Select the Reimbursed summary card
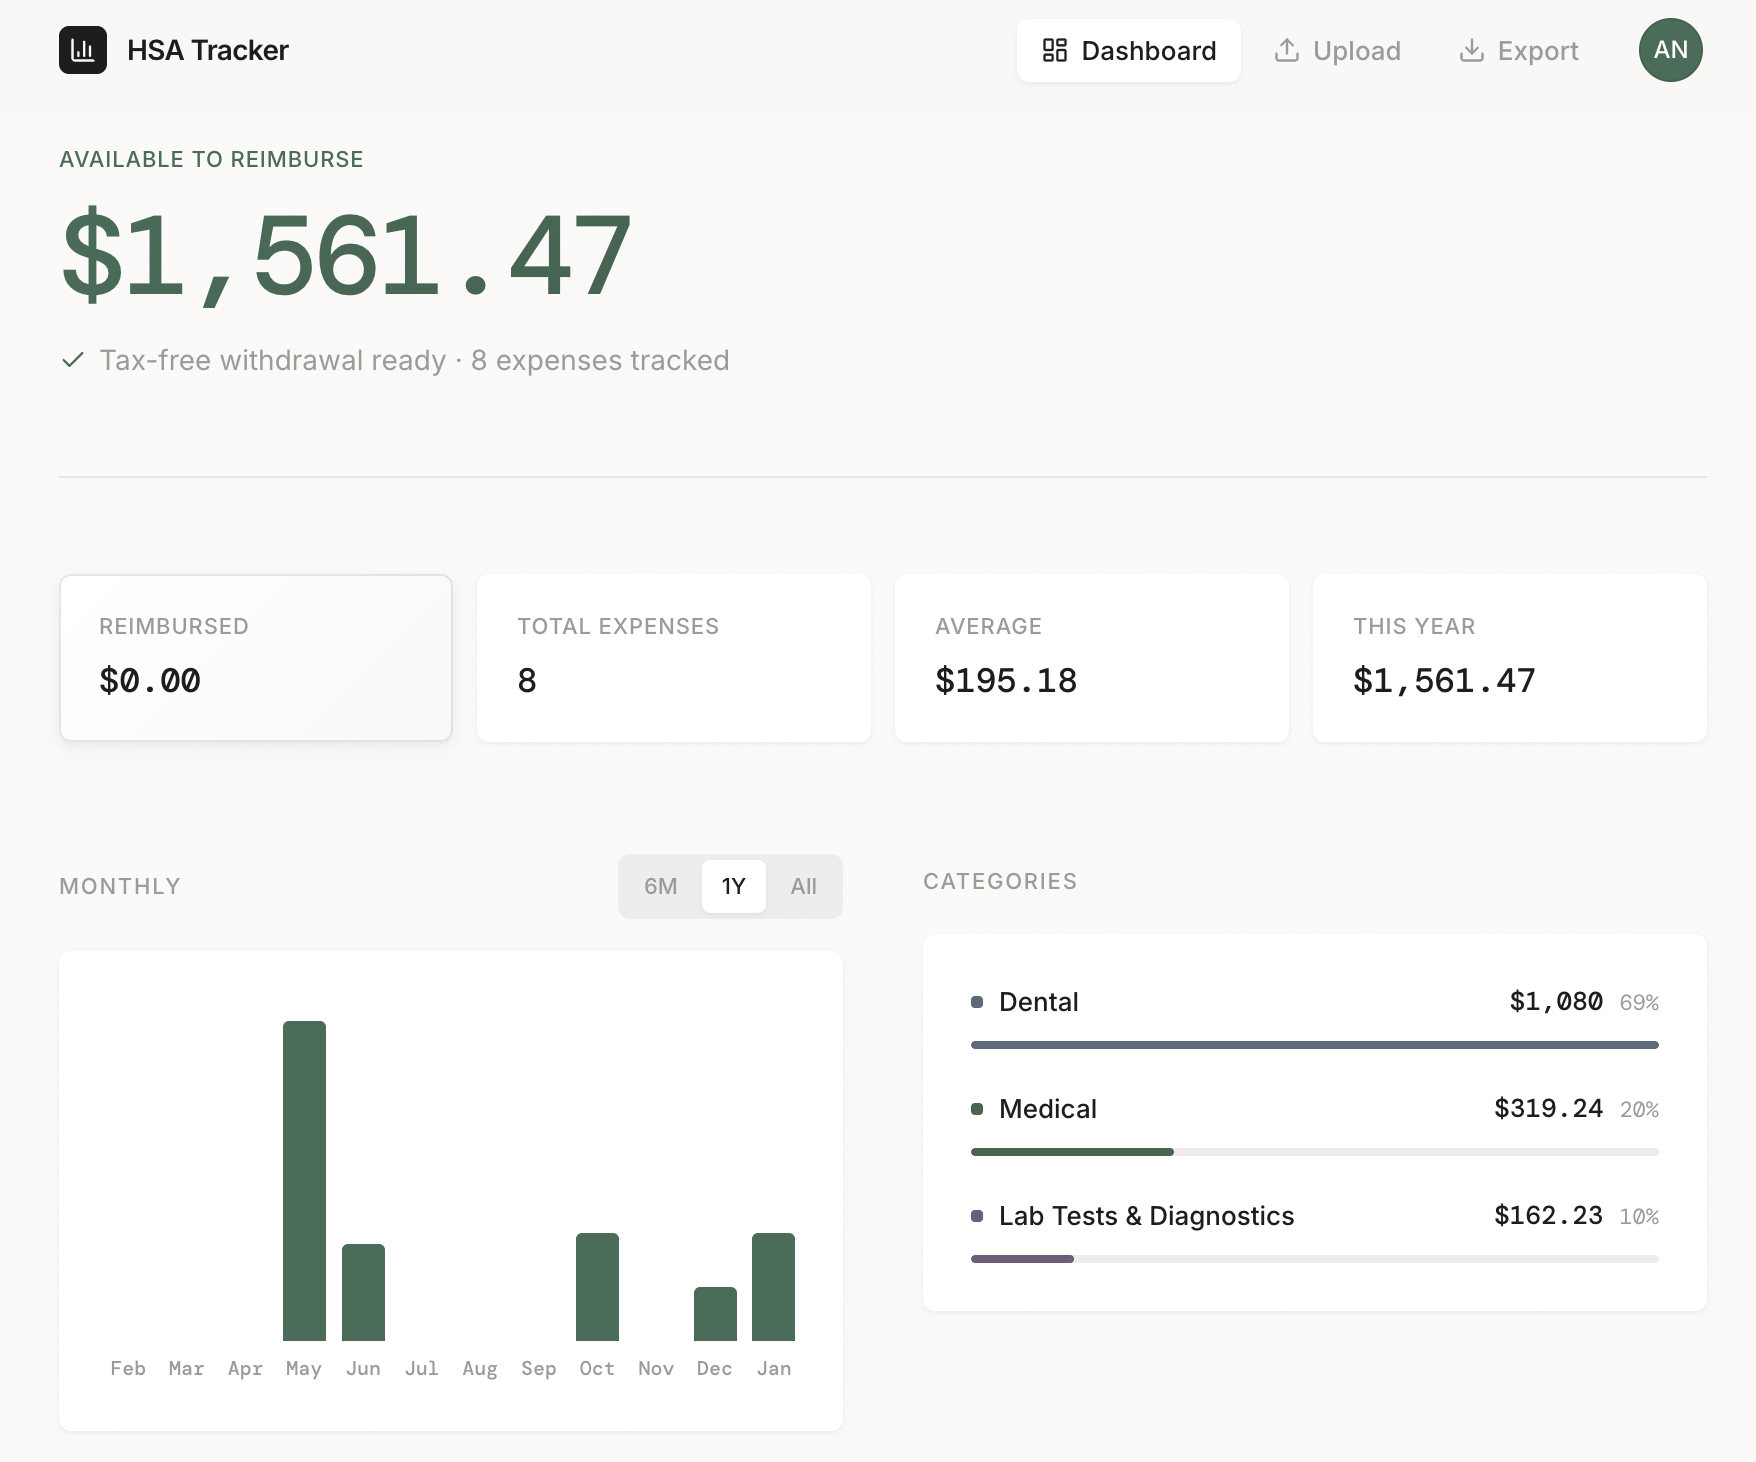This screenshot has height=1462, width=1756. click(x=256, y=658)
